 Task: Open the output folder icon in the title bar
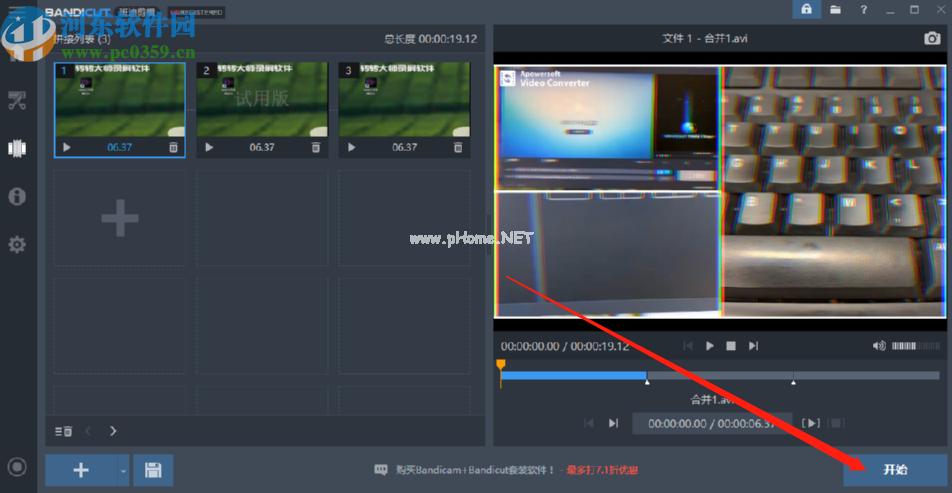(836, 9)
